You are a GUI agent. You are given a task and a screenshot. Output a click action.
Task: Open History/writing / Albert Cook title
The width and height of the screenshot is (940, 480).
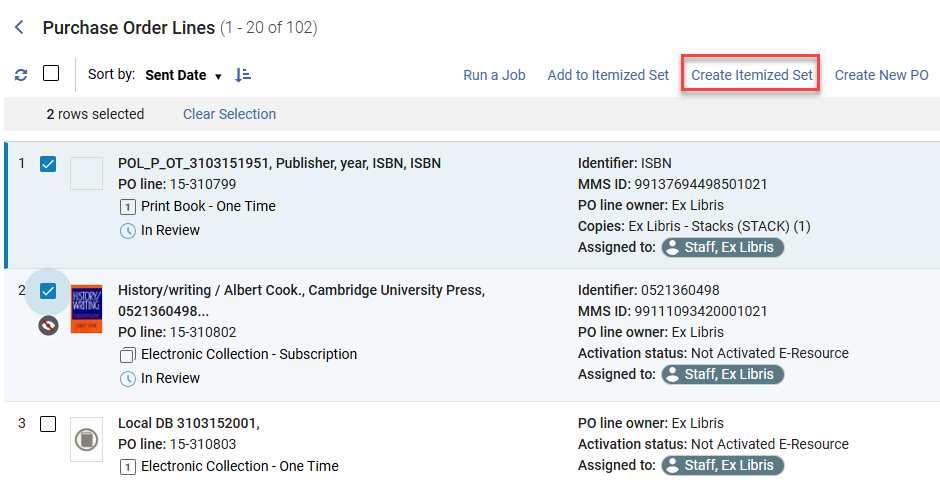tap(302, 301)
